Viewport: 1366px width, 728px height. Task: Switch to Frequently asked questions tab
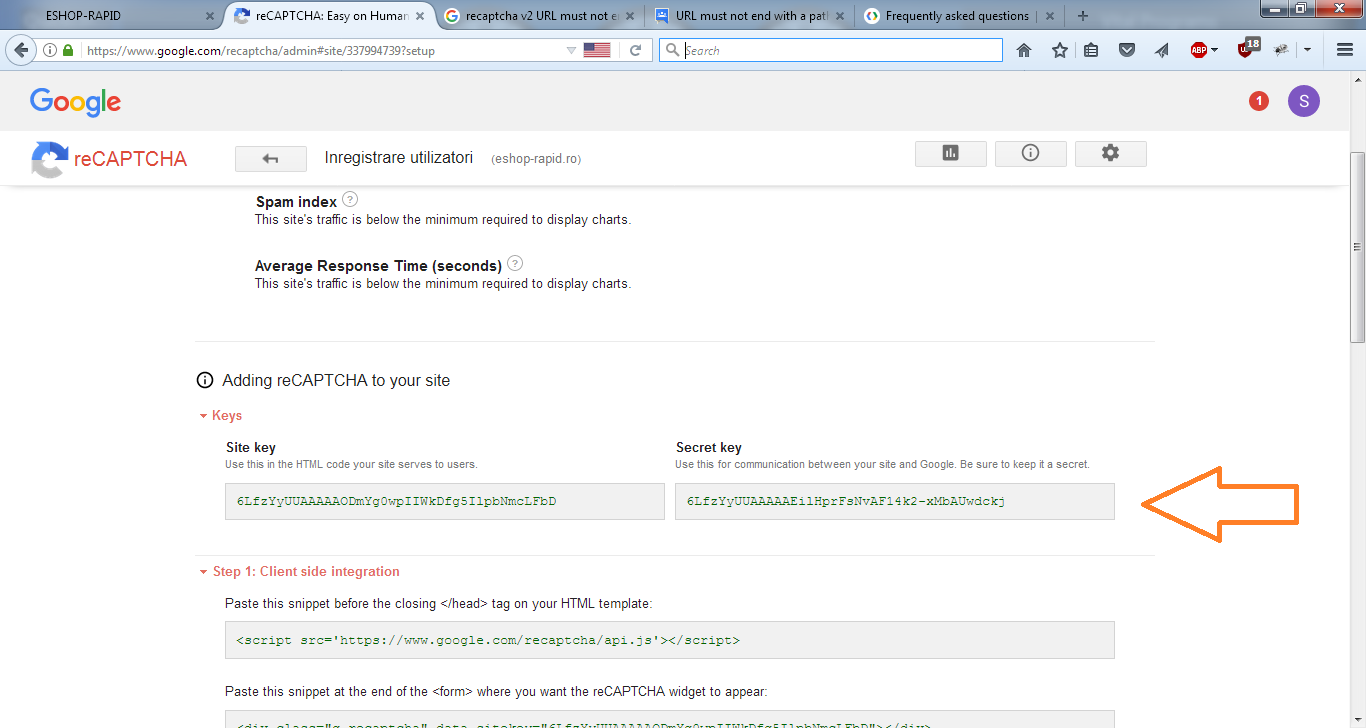click(x=958, y=16)
